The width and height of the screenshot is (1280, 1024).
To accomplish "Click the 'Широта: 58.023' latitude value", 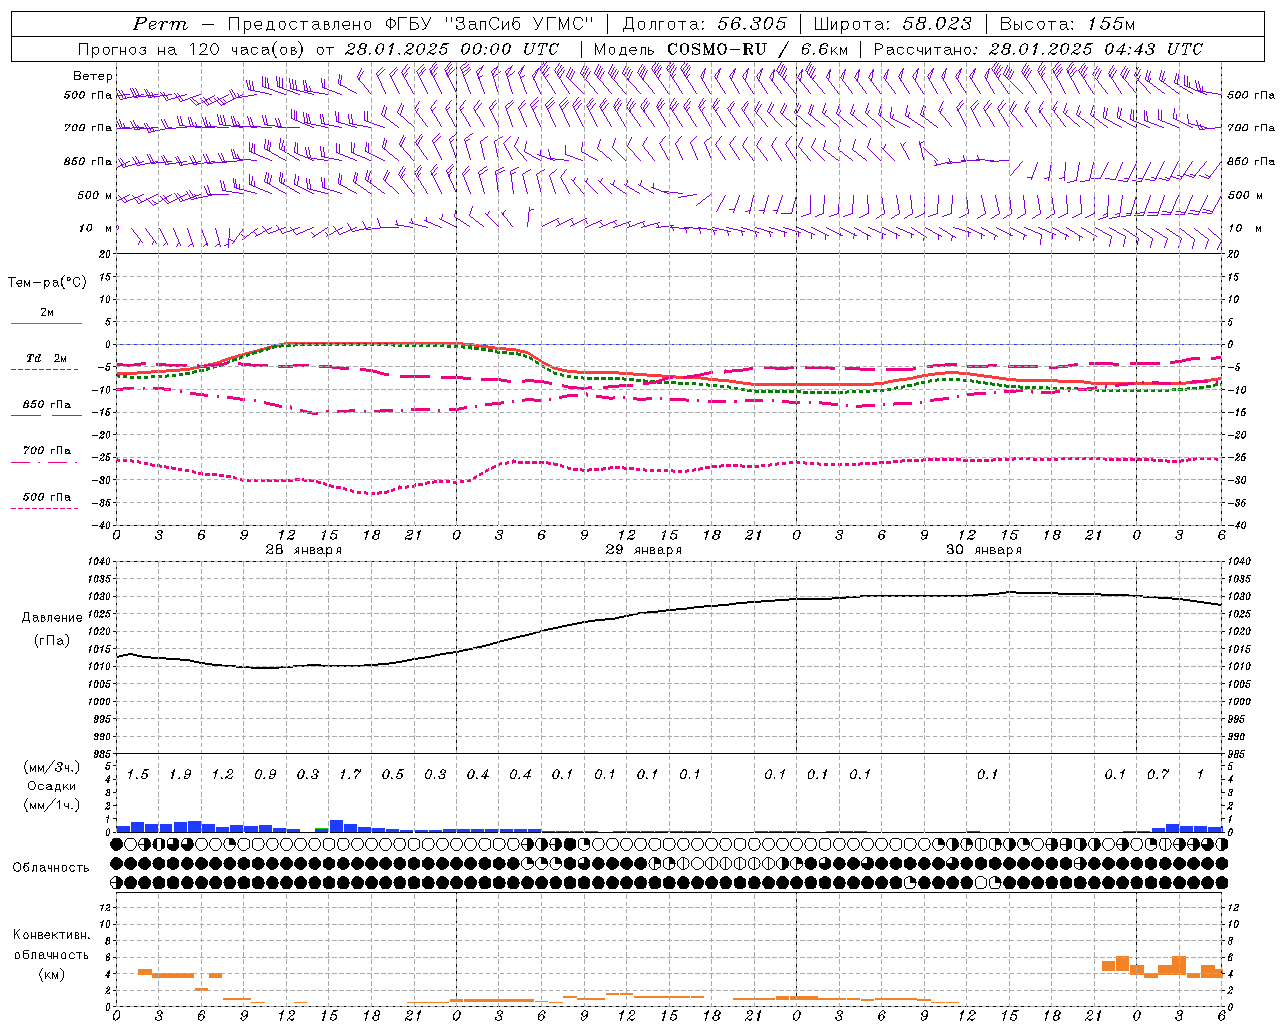I will click(x=892, y=24).
